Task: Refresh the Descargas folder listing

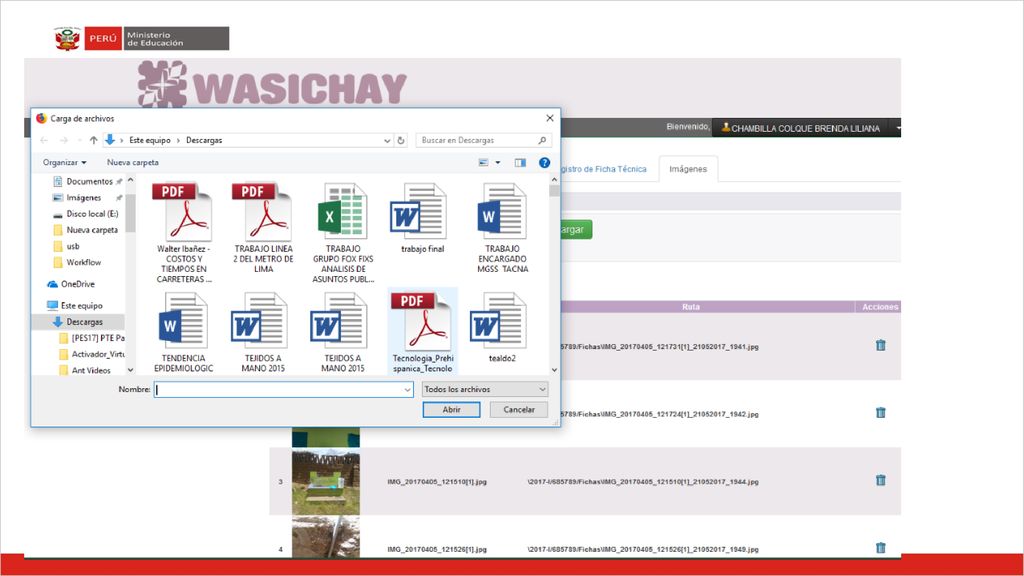Action: pos(401,140)
